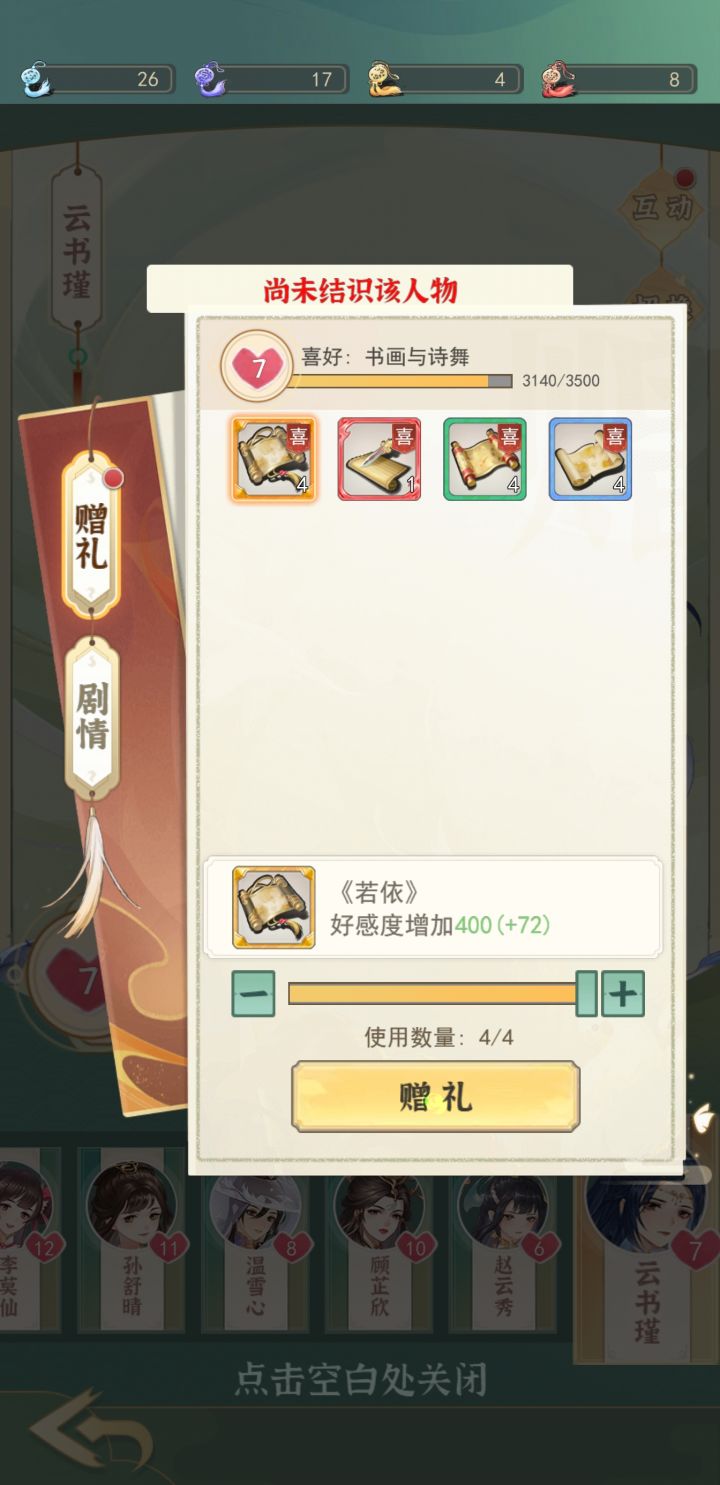The height and width of the screenshot is (1485, 720).
Task: Click the gift quantity slider handle
Action: (x=587, y=993)
